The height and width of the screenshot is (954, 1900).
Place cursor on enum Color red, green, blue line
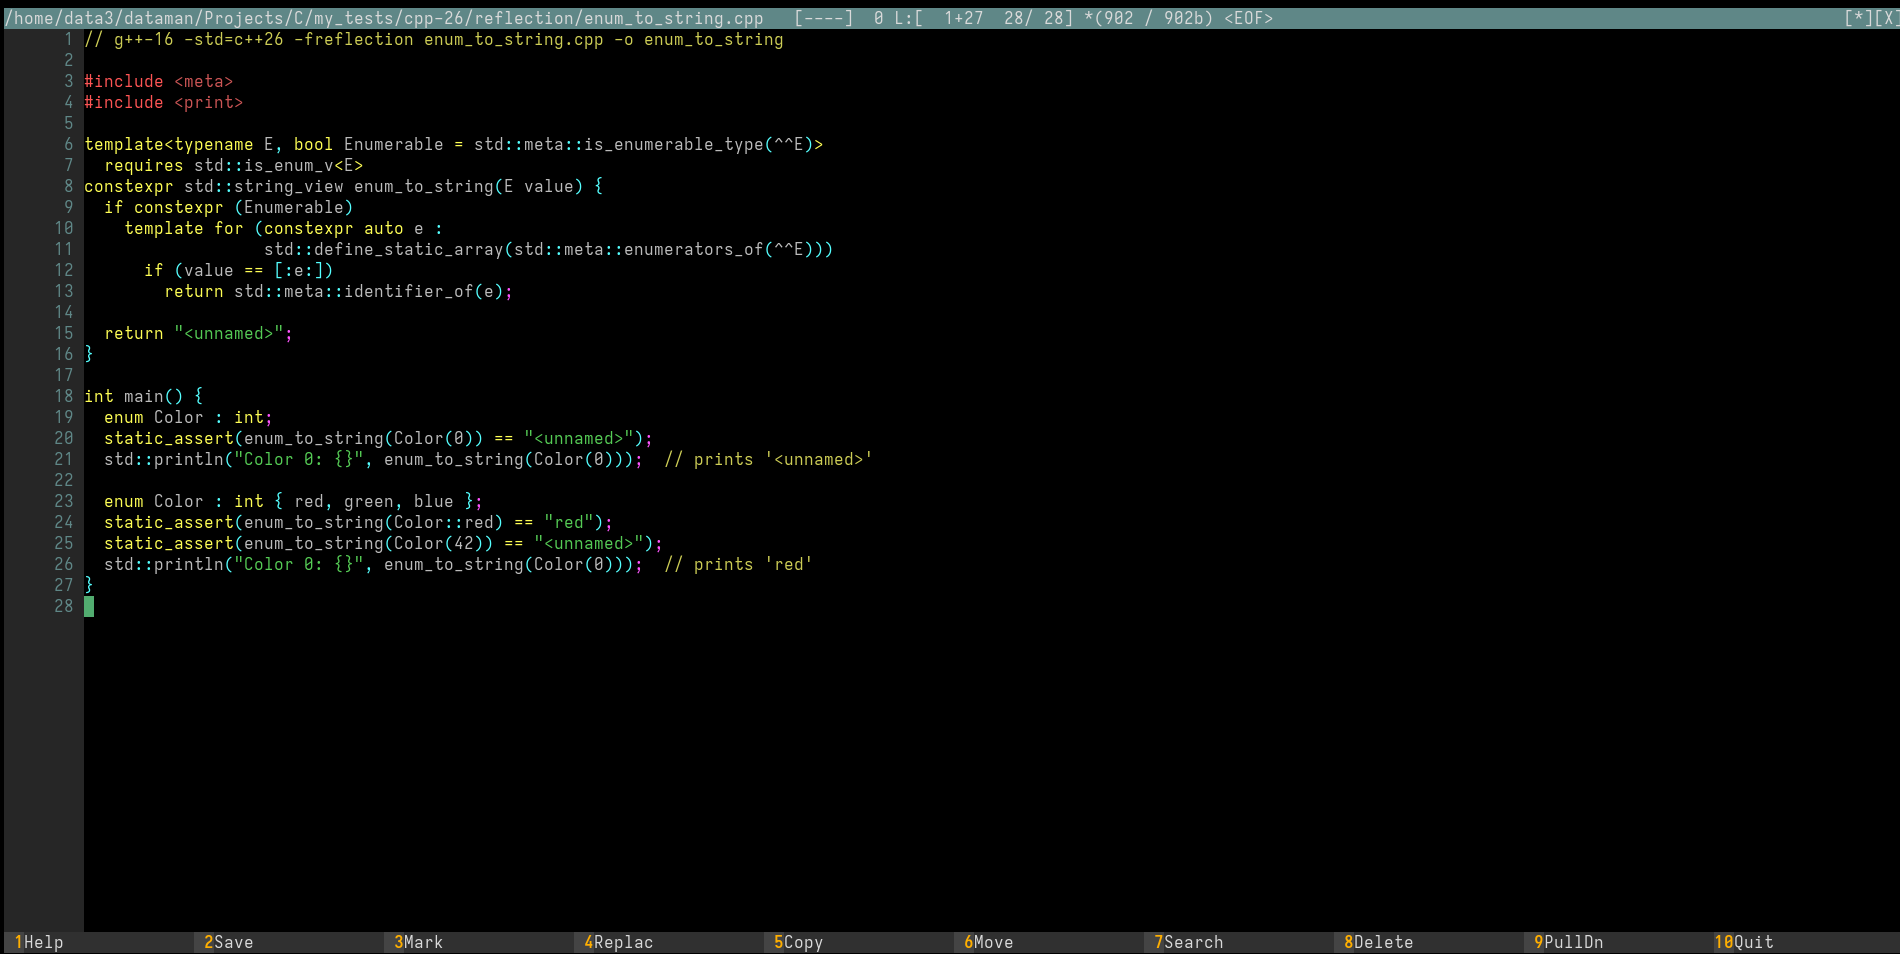pos(293,501)
